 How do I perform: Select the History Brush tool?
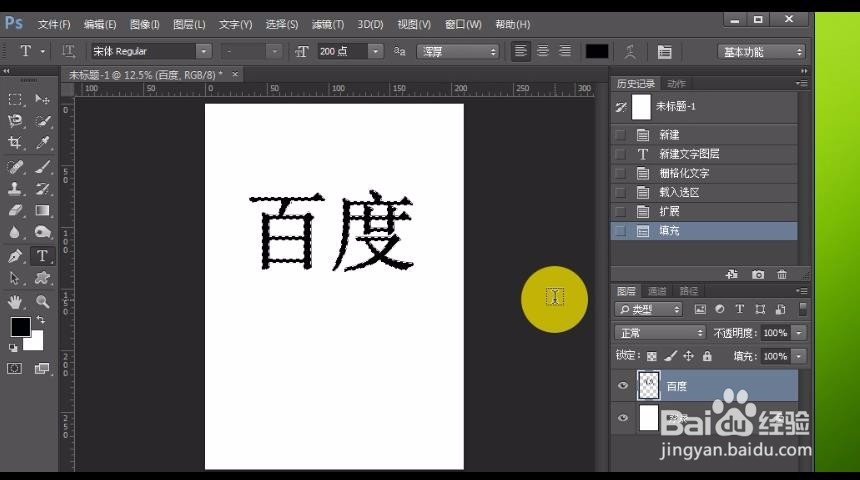[42, 189]
